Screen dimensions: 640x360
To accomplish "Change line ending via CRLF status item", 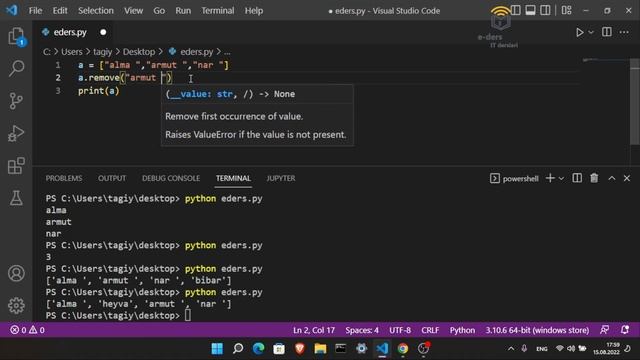I will click(430, 330).
